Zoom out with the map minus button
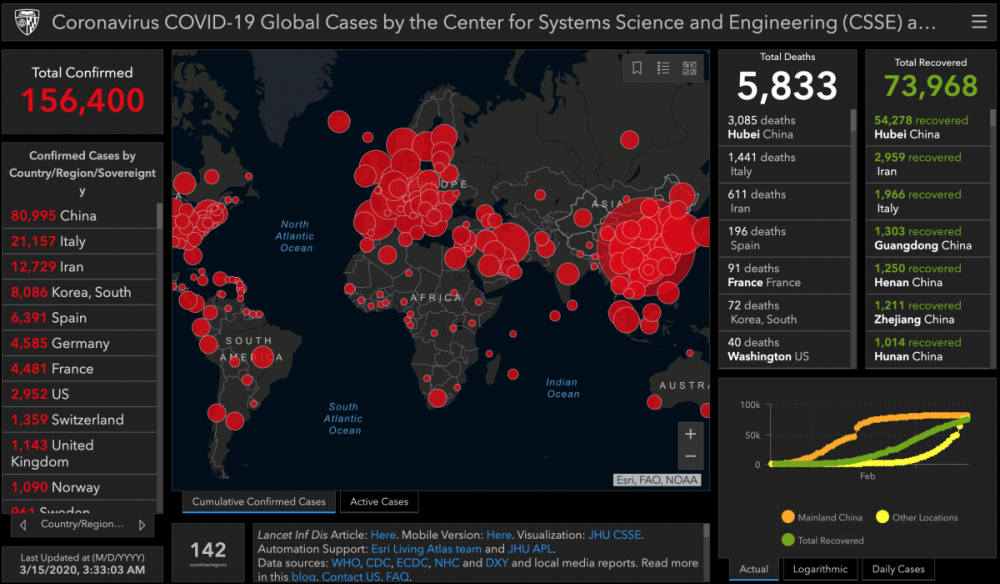The image size is (1000, 584). pos(690,456)
